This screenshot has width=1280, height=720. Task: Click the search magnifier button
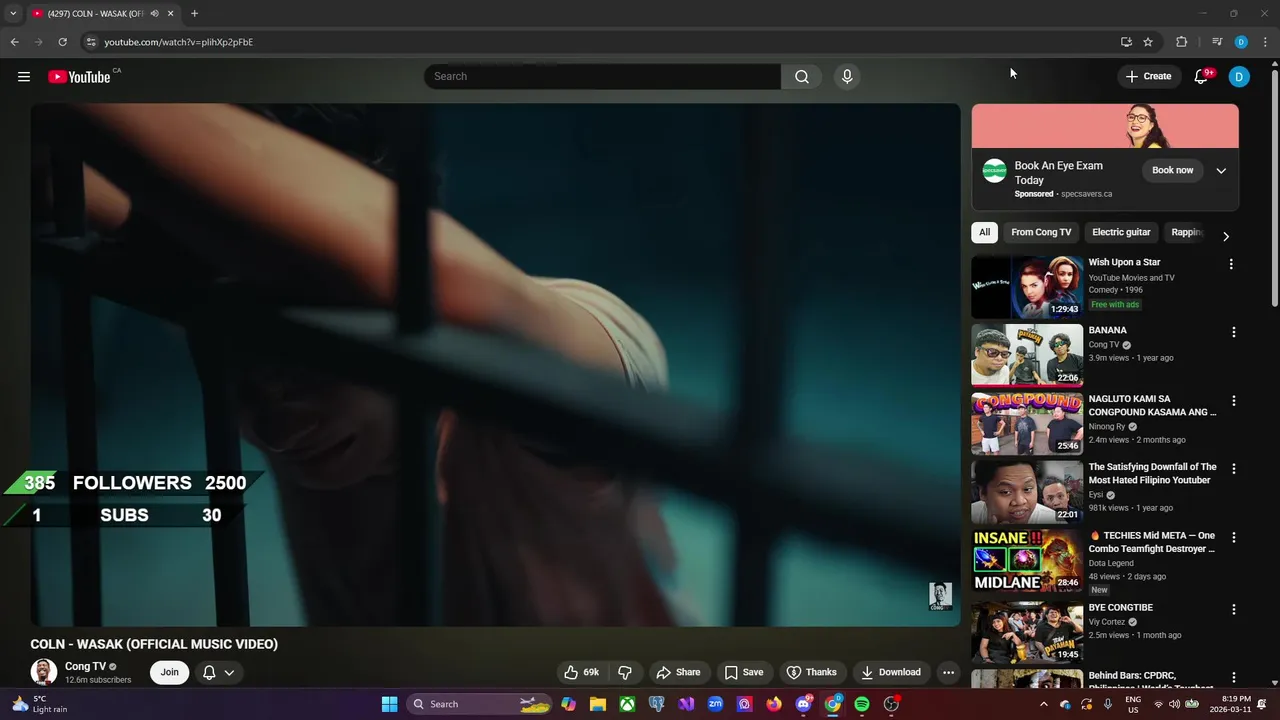(x=802, y=77)
